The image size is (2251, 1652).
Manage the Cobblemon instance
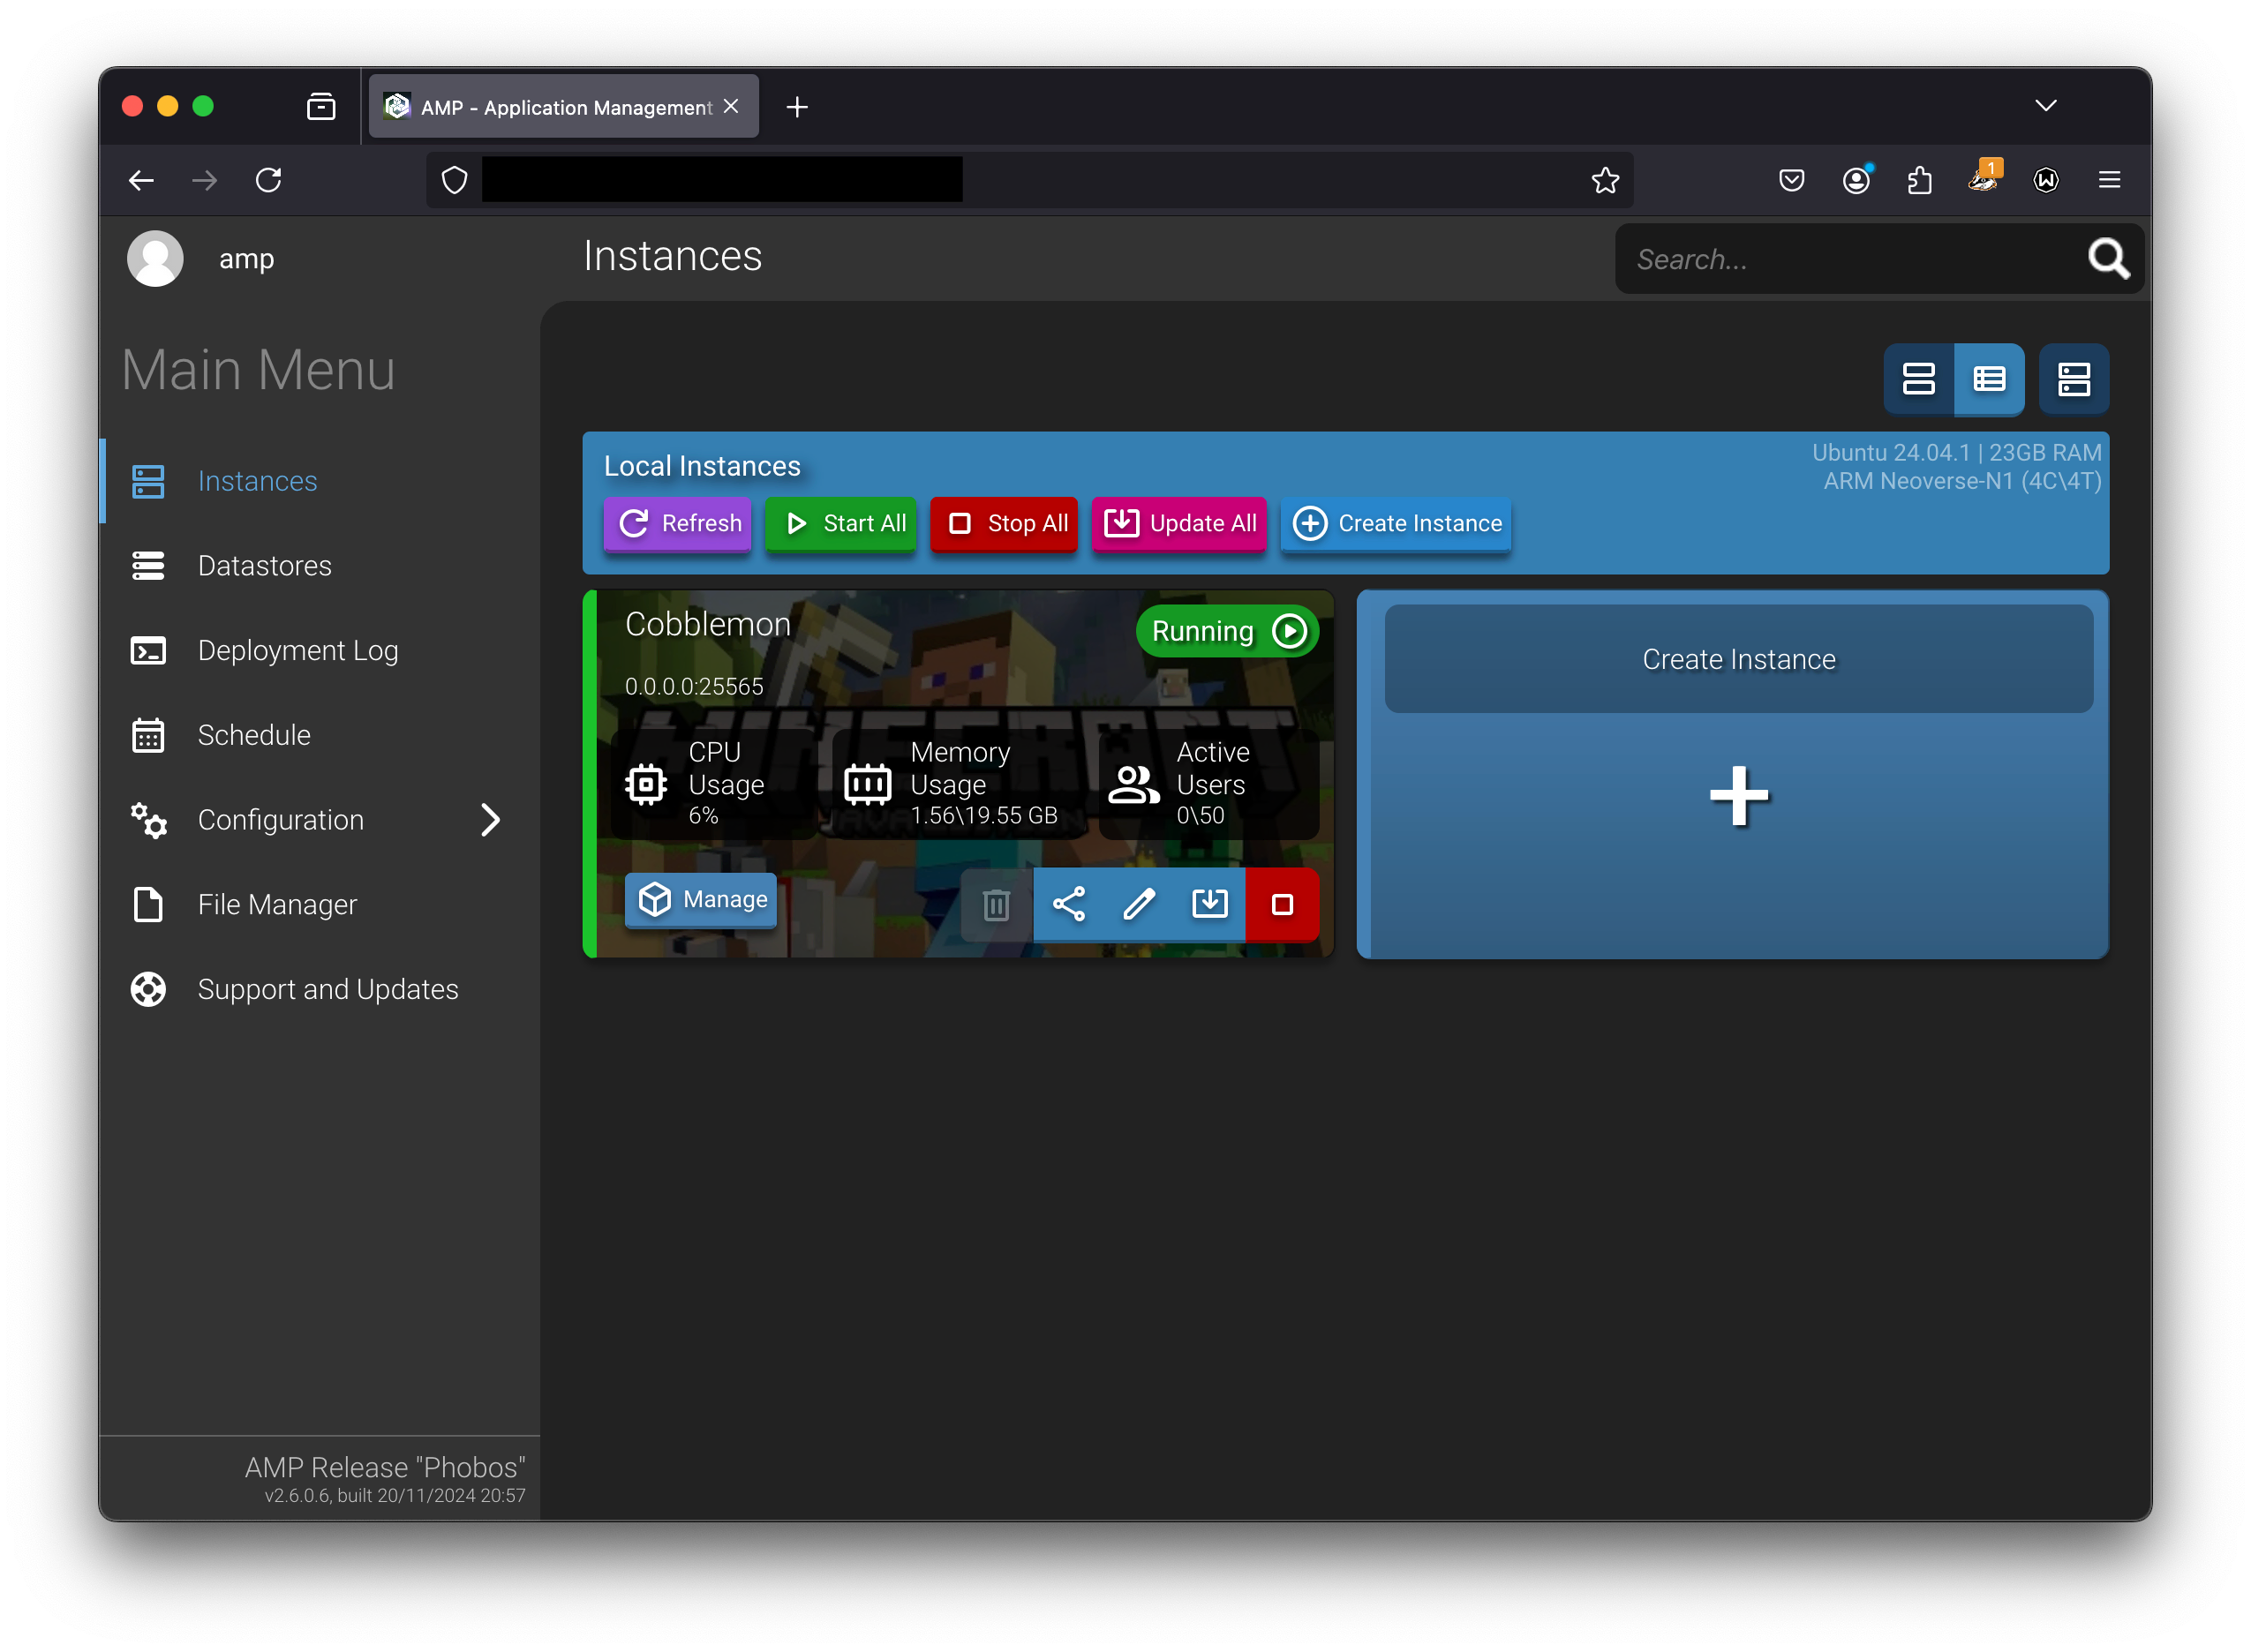701,900
